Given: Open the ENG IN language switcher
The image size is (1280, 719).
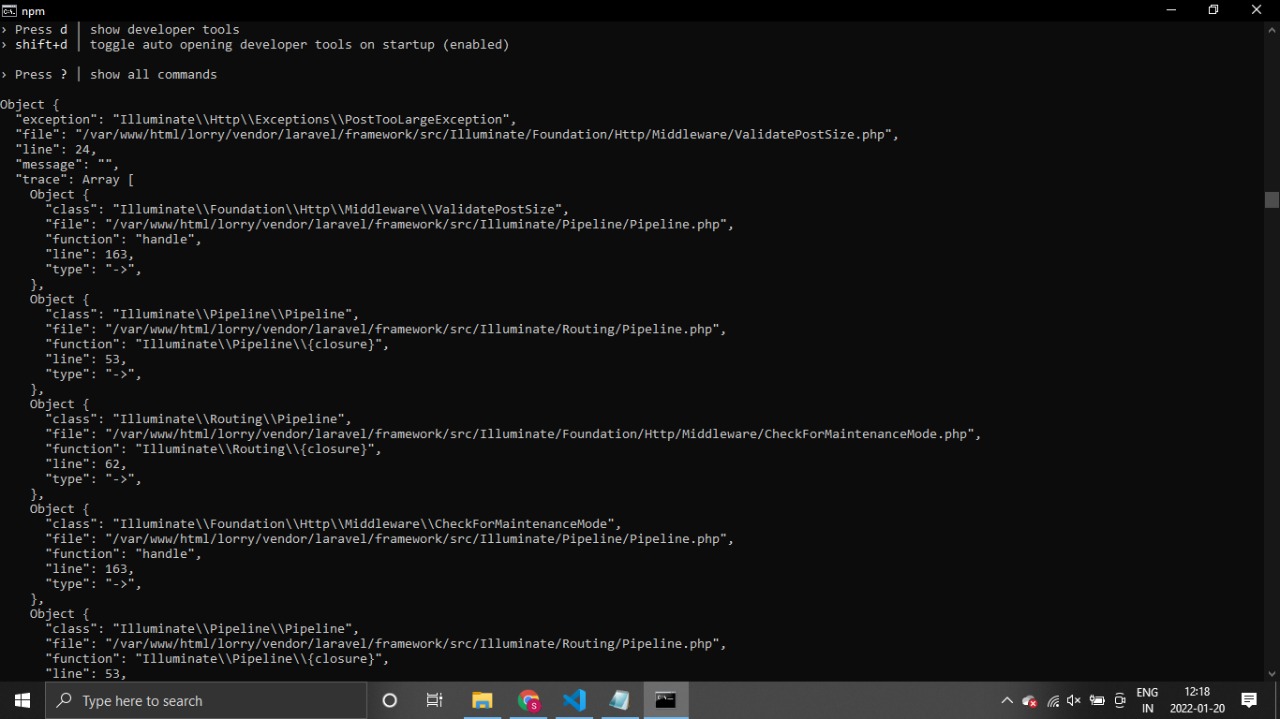Looking at the screenshot, I should tap(1147, 700).
